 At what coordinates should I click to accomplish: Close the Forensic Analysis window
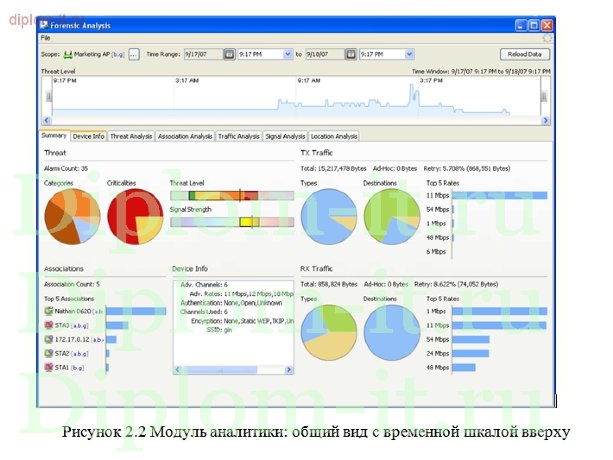tap(547, 25)
